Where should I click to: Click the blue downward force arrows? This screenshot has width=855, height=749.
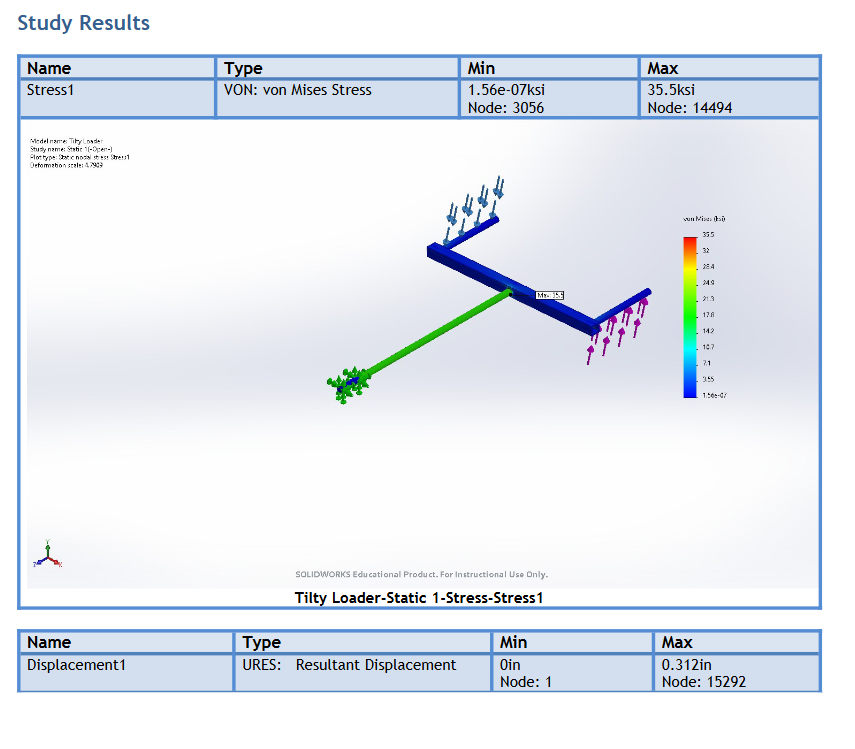[x=474, y=210]
